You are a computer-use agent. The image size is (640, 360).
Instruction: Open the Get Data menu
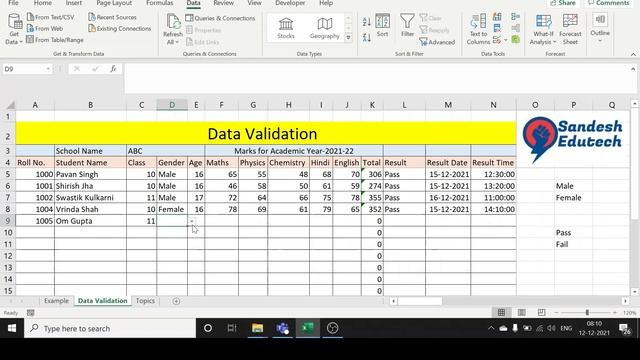tap(14, 29)
